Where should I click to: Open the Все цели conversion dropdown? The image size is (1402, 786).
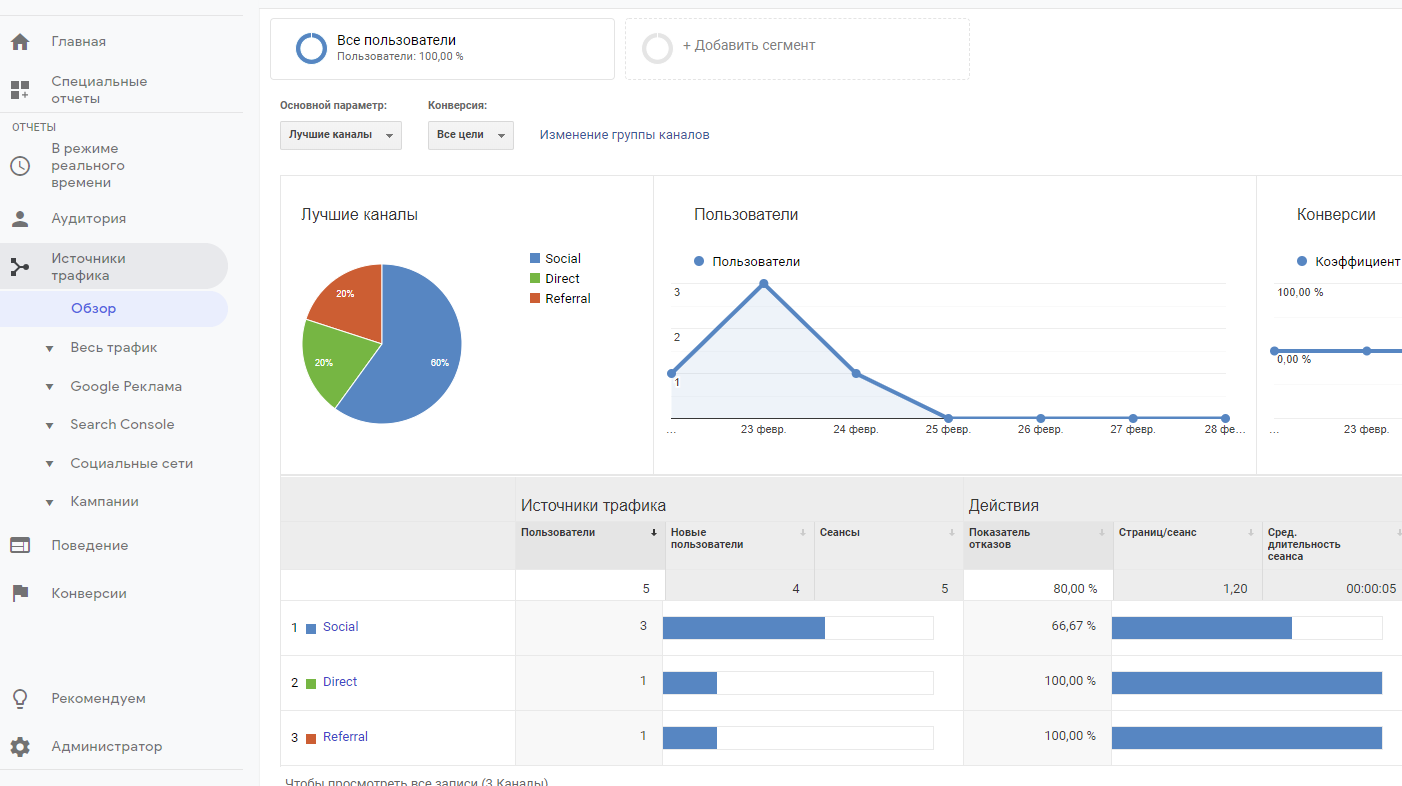click(x=471, y=135)
